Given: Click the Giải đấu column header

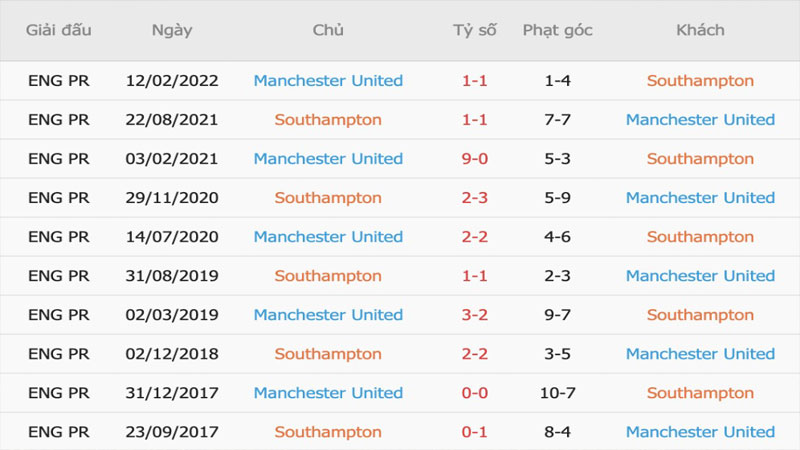Looking at the screenshot, I should (x=59, y=30).
